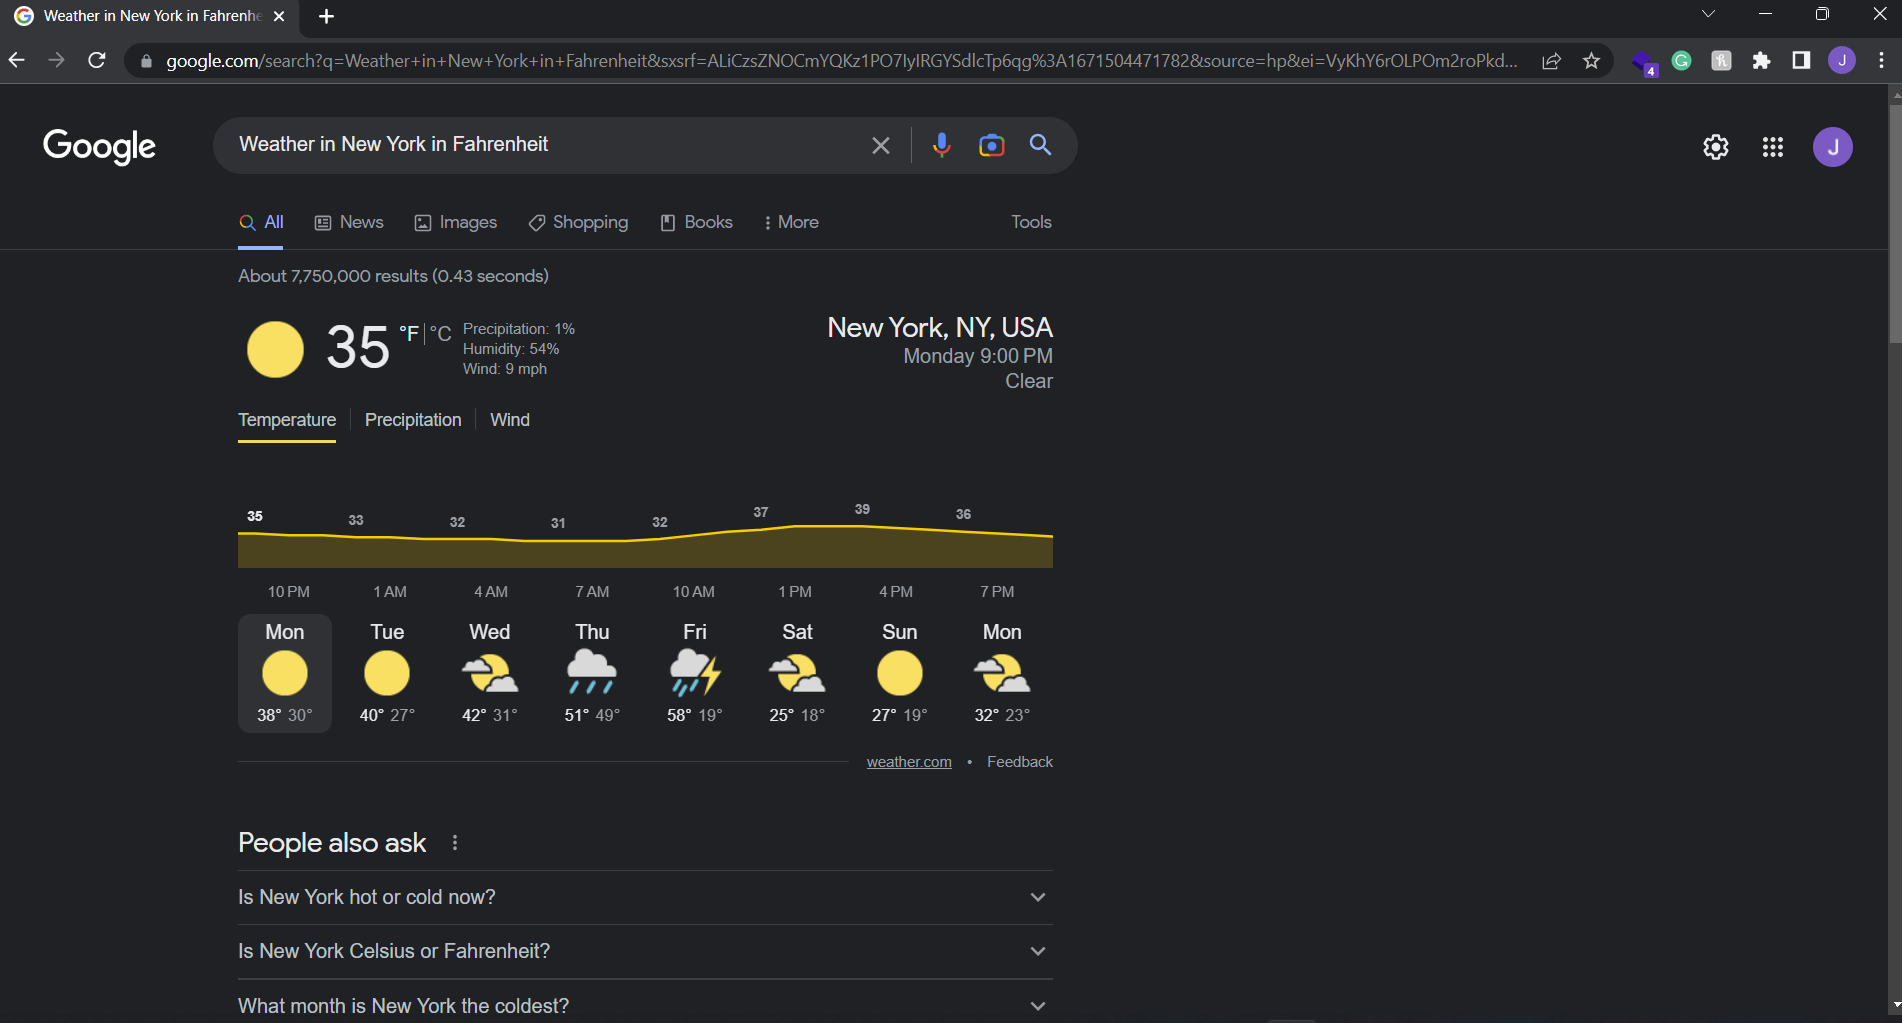Share this page from the address bar
Viewport: 1902px width, 1023px height.
click(1551, 61)
